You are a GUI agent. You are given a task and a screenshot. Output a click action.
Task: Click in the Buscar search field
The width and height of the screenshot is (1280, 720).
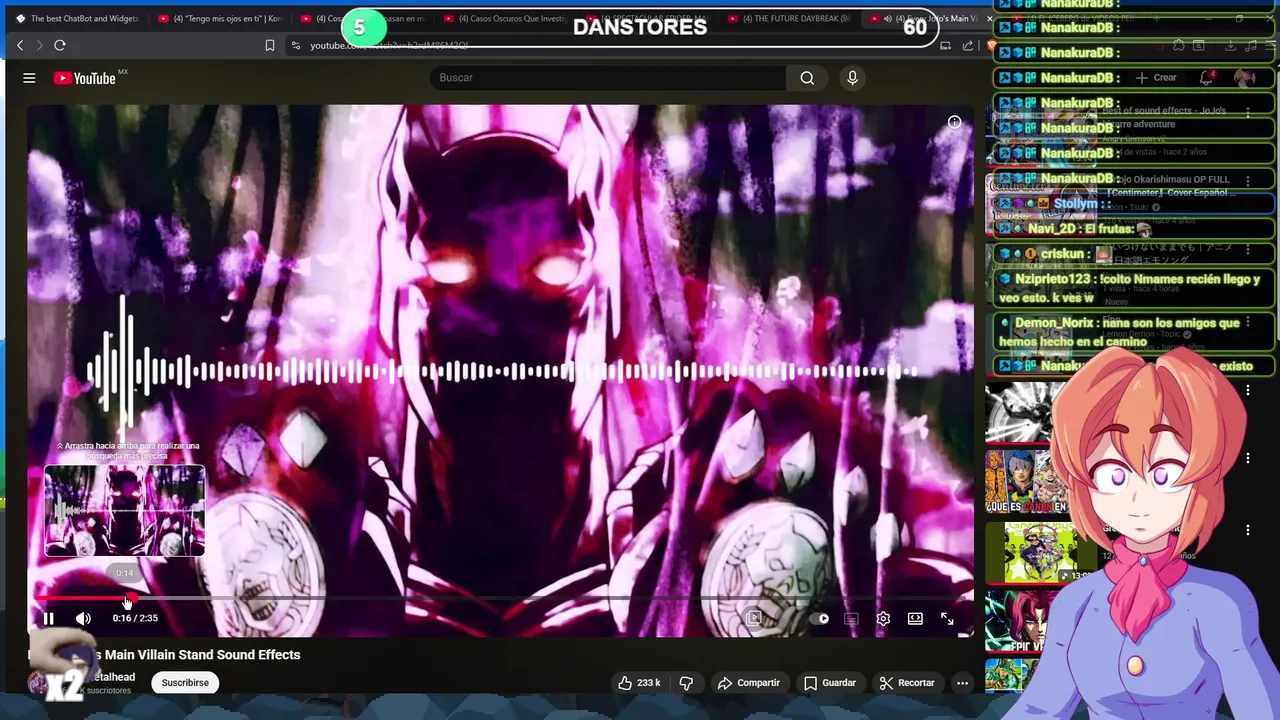point(608,78)
